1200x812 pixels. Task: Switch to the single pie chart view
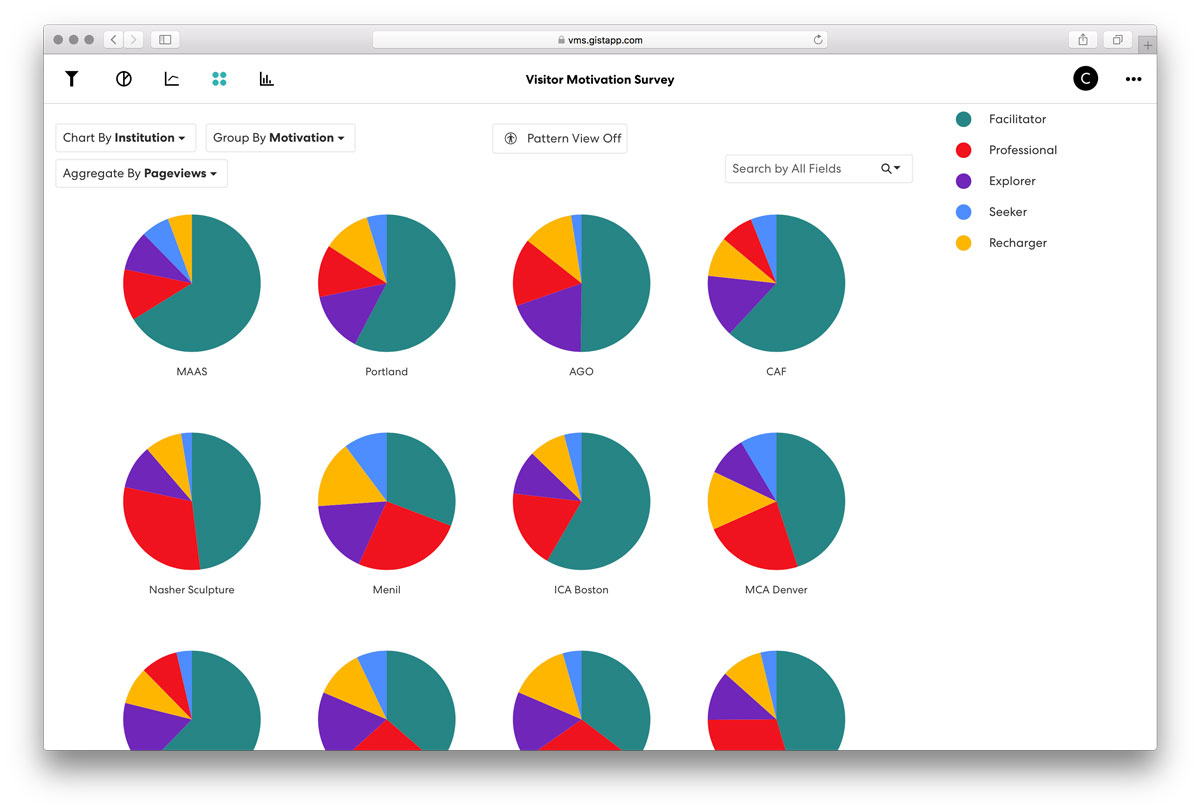tap(124, 79)
